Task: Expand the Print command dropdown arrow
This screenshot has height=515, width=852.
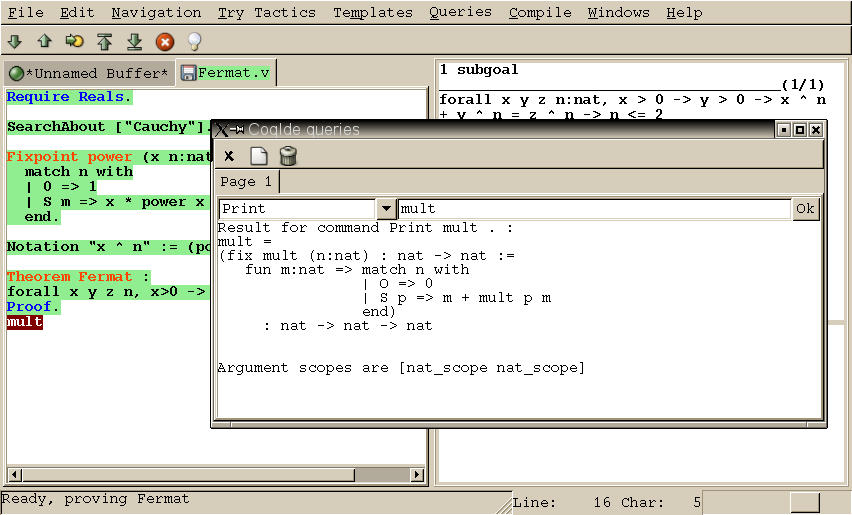Action: pos(386,209)
